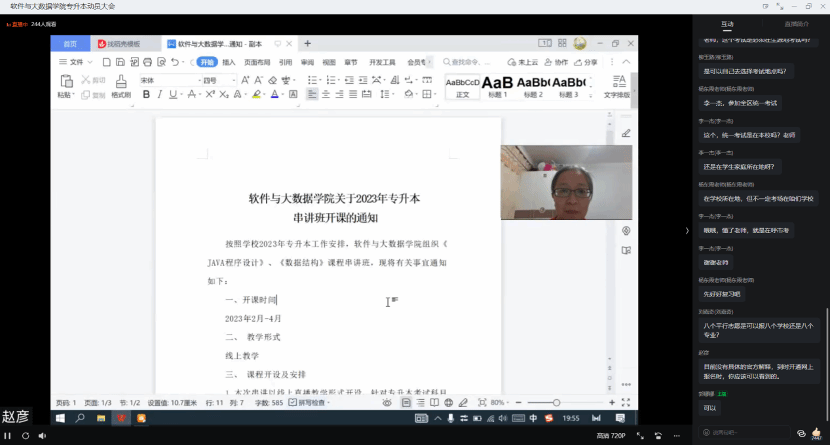Viewport: 830px width, 446px height.
Task: Switch to the 插入 ribbon tab
Action: point(229,62)
